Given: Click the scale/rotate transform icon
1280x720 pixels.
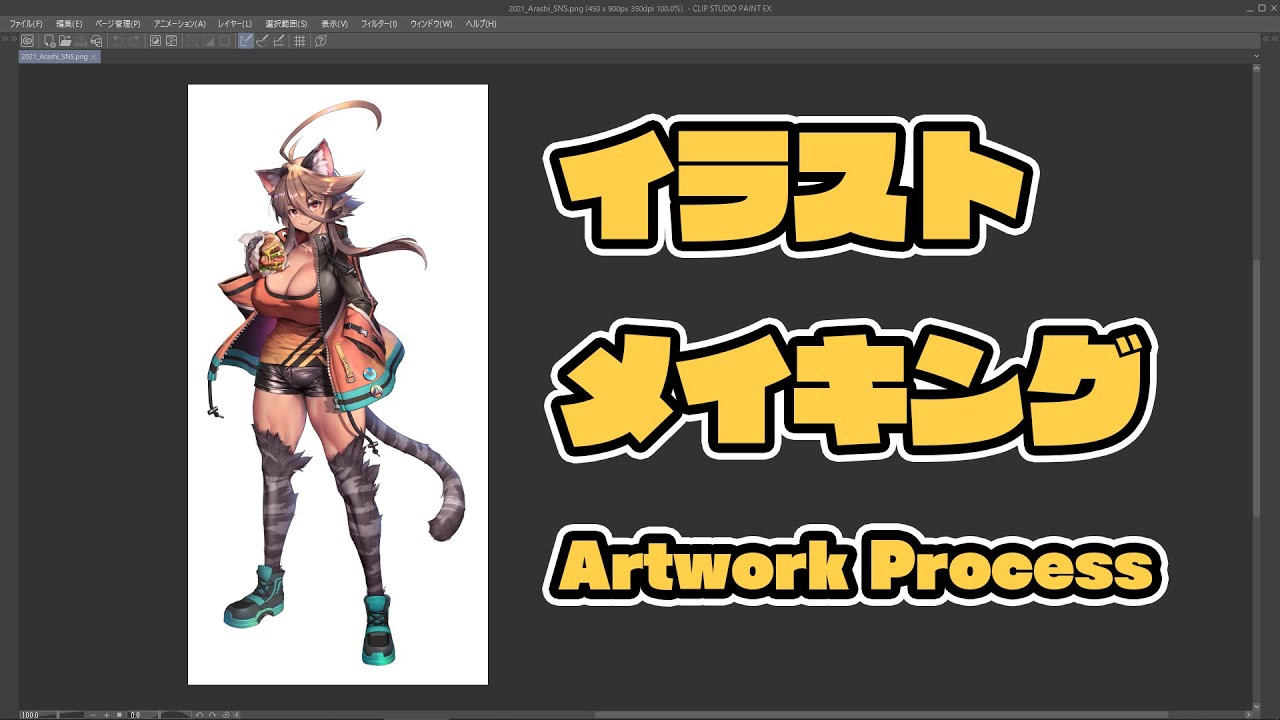Looking at the screenshot, I should (x=171, y=41).
